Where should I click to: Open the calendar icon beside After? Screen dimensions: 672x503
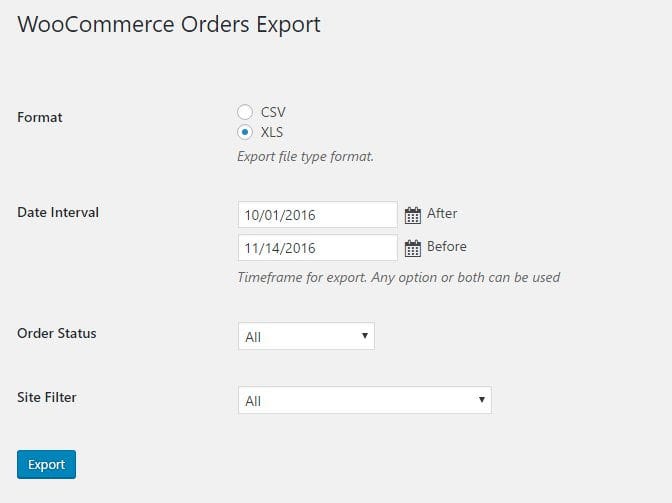click(413, 215)
